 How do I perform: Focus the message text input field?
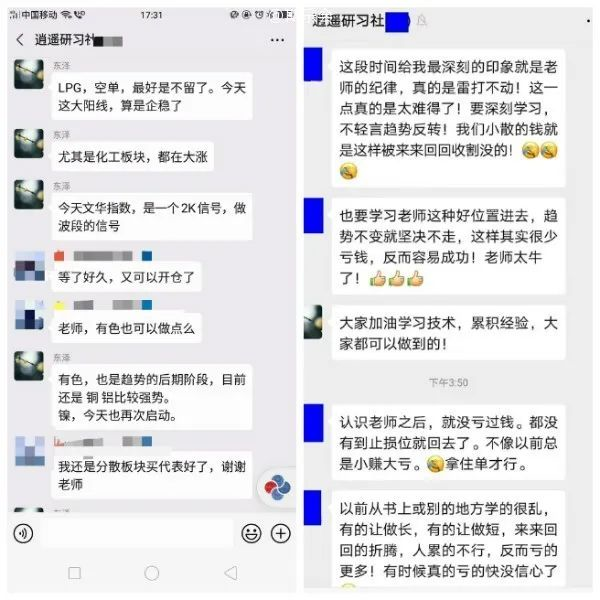point(136,533)
